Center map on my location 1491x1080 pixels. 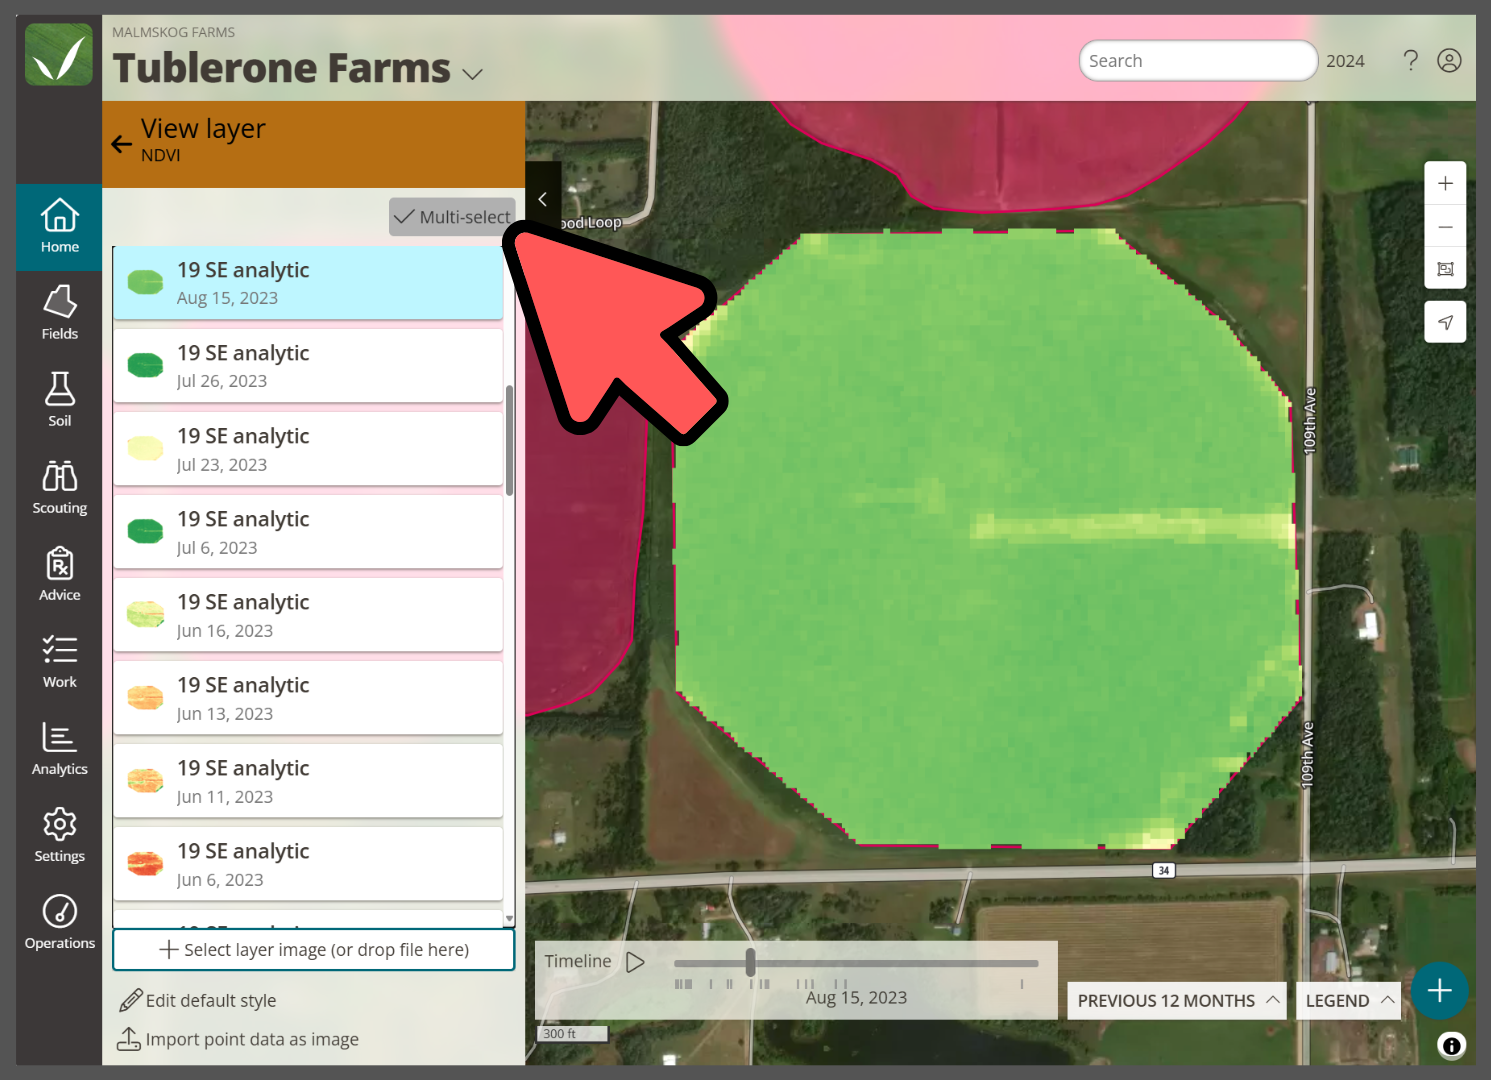pos(1445,322)
